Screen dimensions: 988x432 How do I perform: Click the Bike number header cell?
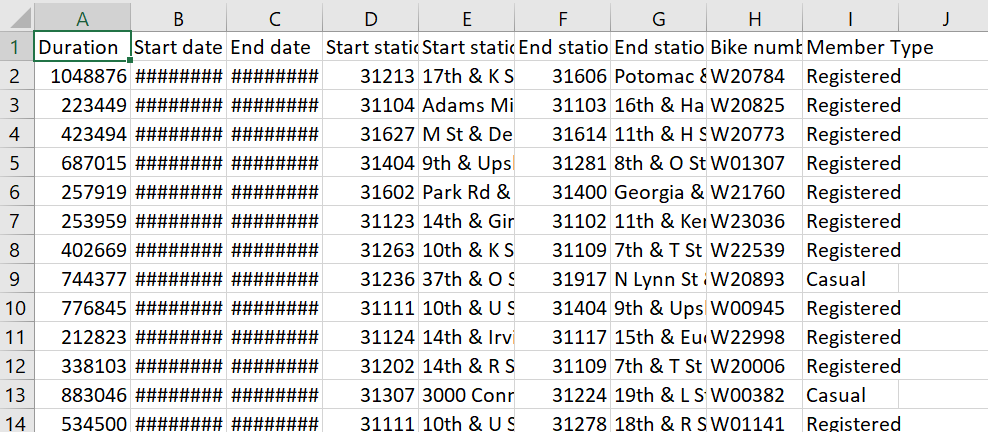[x=755, y=47]
